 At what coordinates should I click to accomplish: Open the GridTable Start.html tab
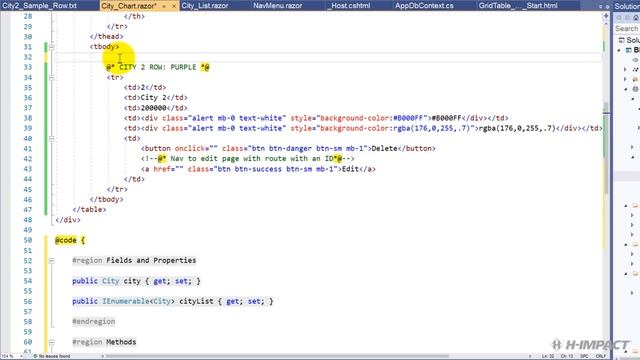pyautogui.click(x=518, y=6)
